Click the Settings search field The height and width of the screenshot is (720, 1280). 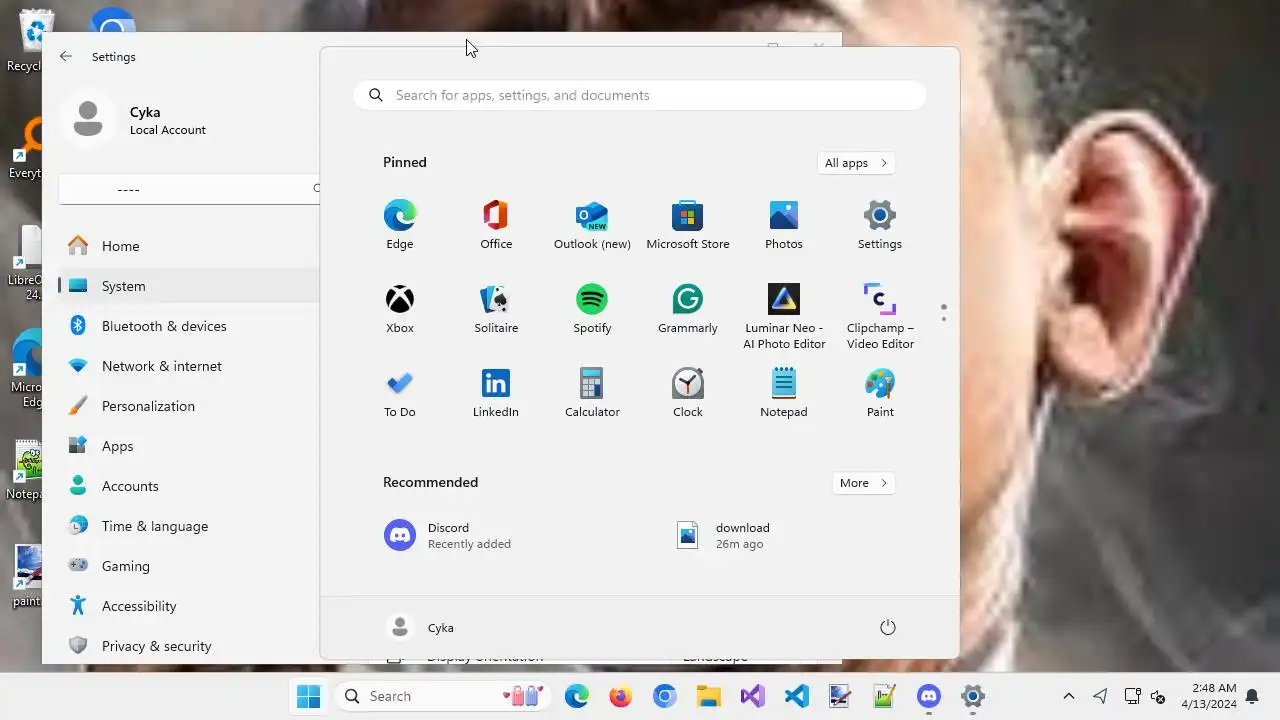coord(189,189)
